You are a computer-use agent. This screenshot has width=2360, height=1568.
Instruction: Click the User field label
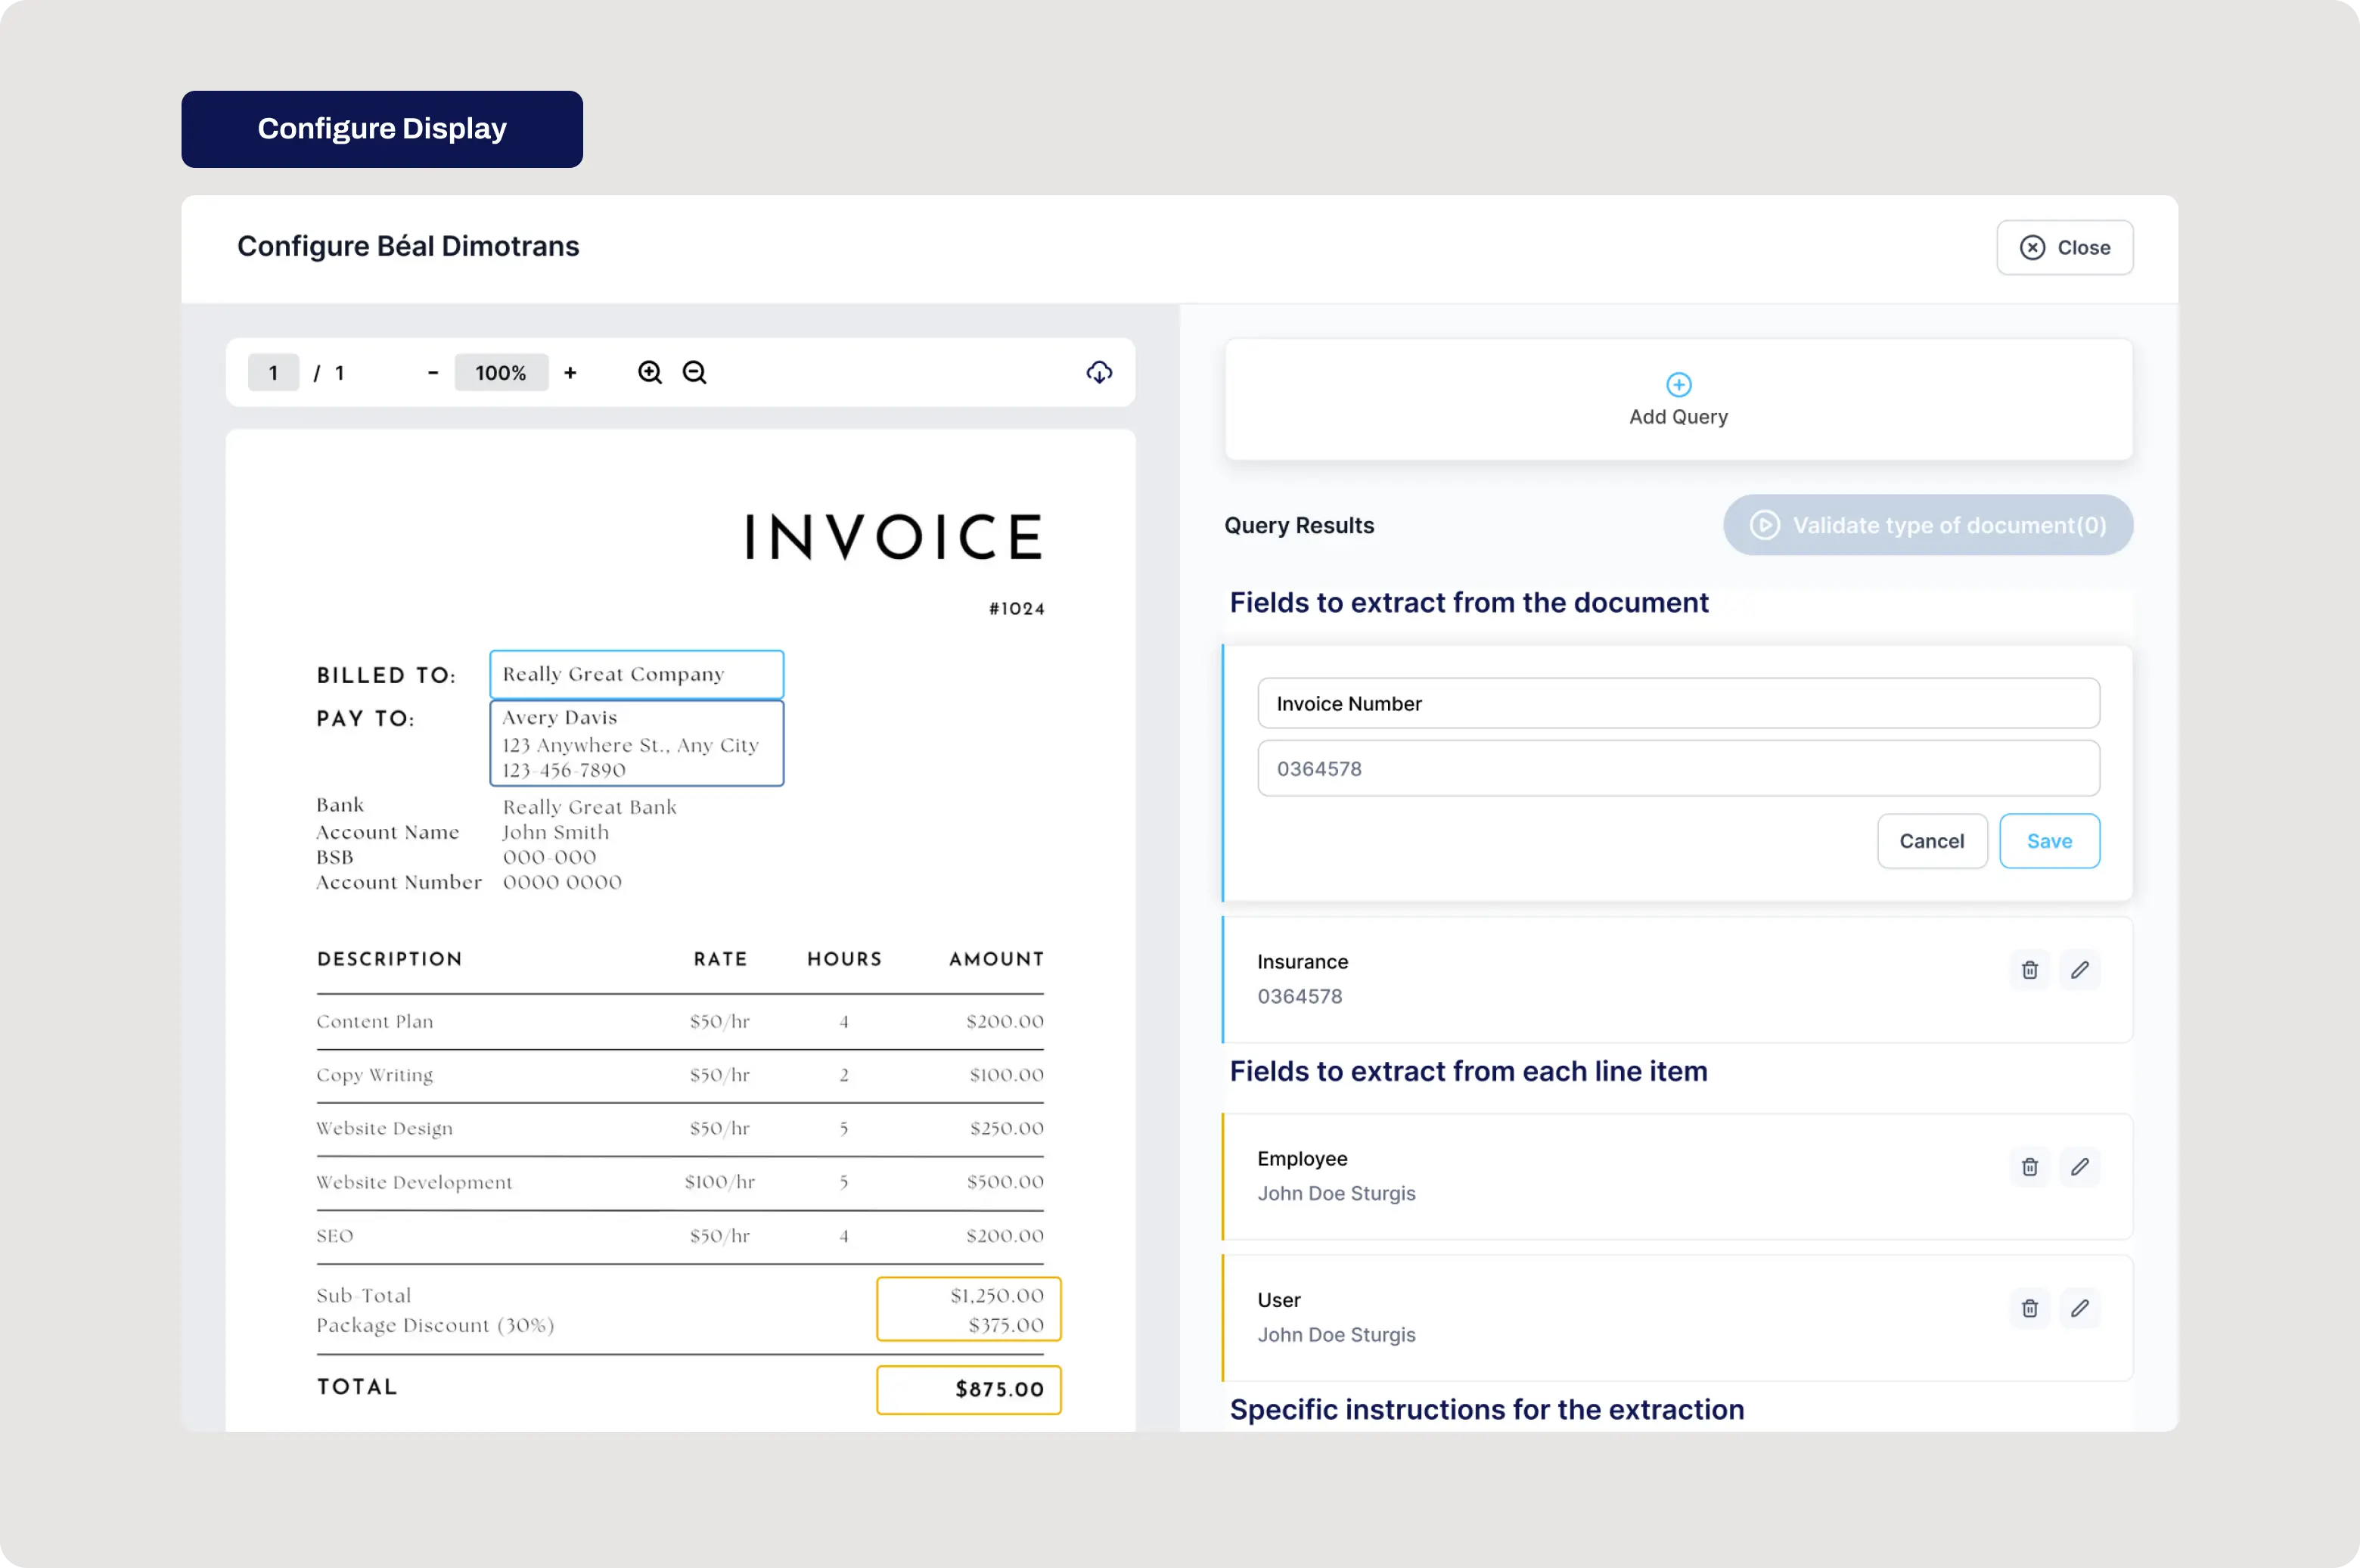click(1279, 1300)
